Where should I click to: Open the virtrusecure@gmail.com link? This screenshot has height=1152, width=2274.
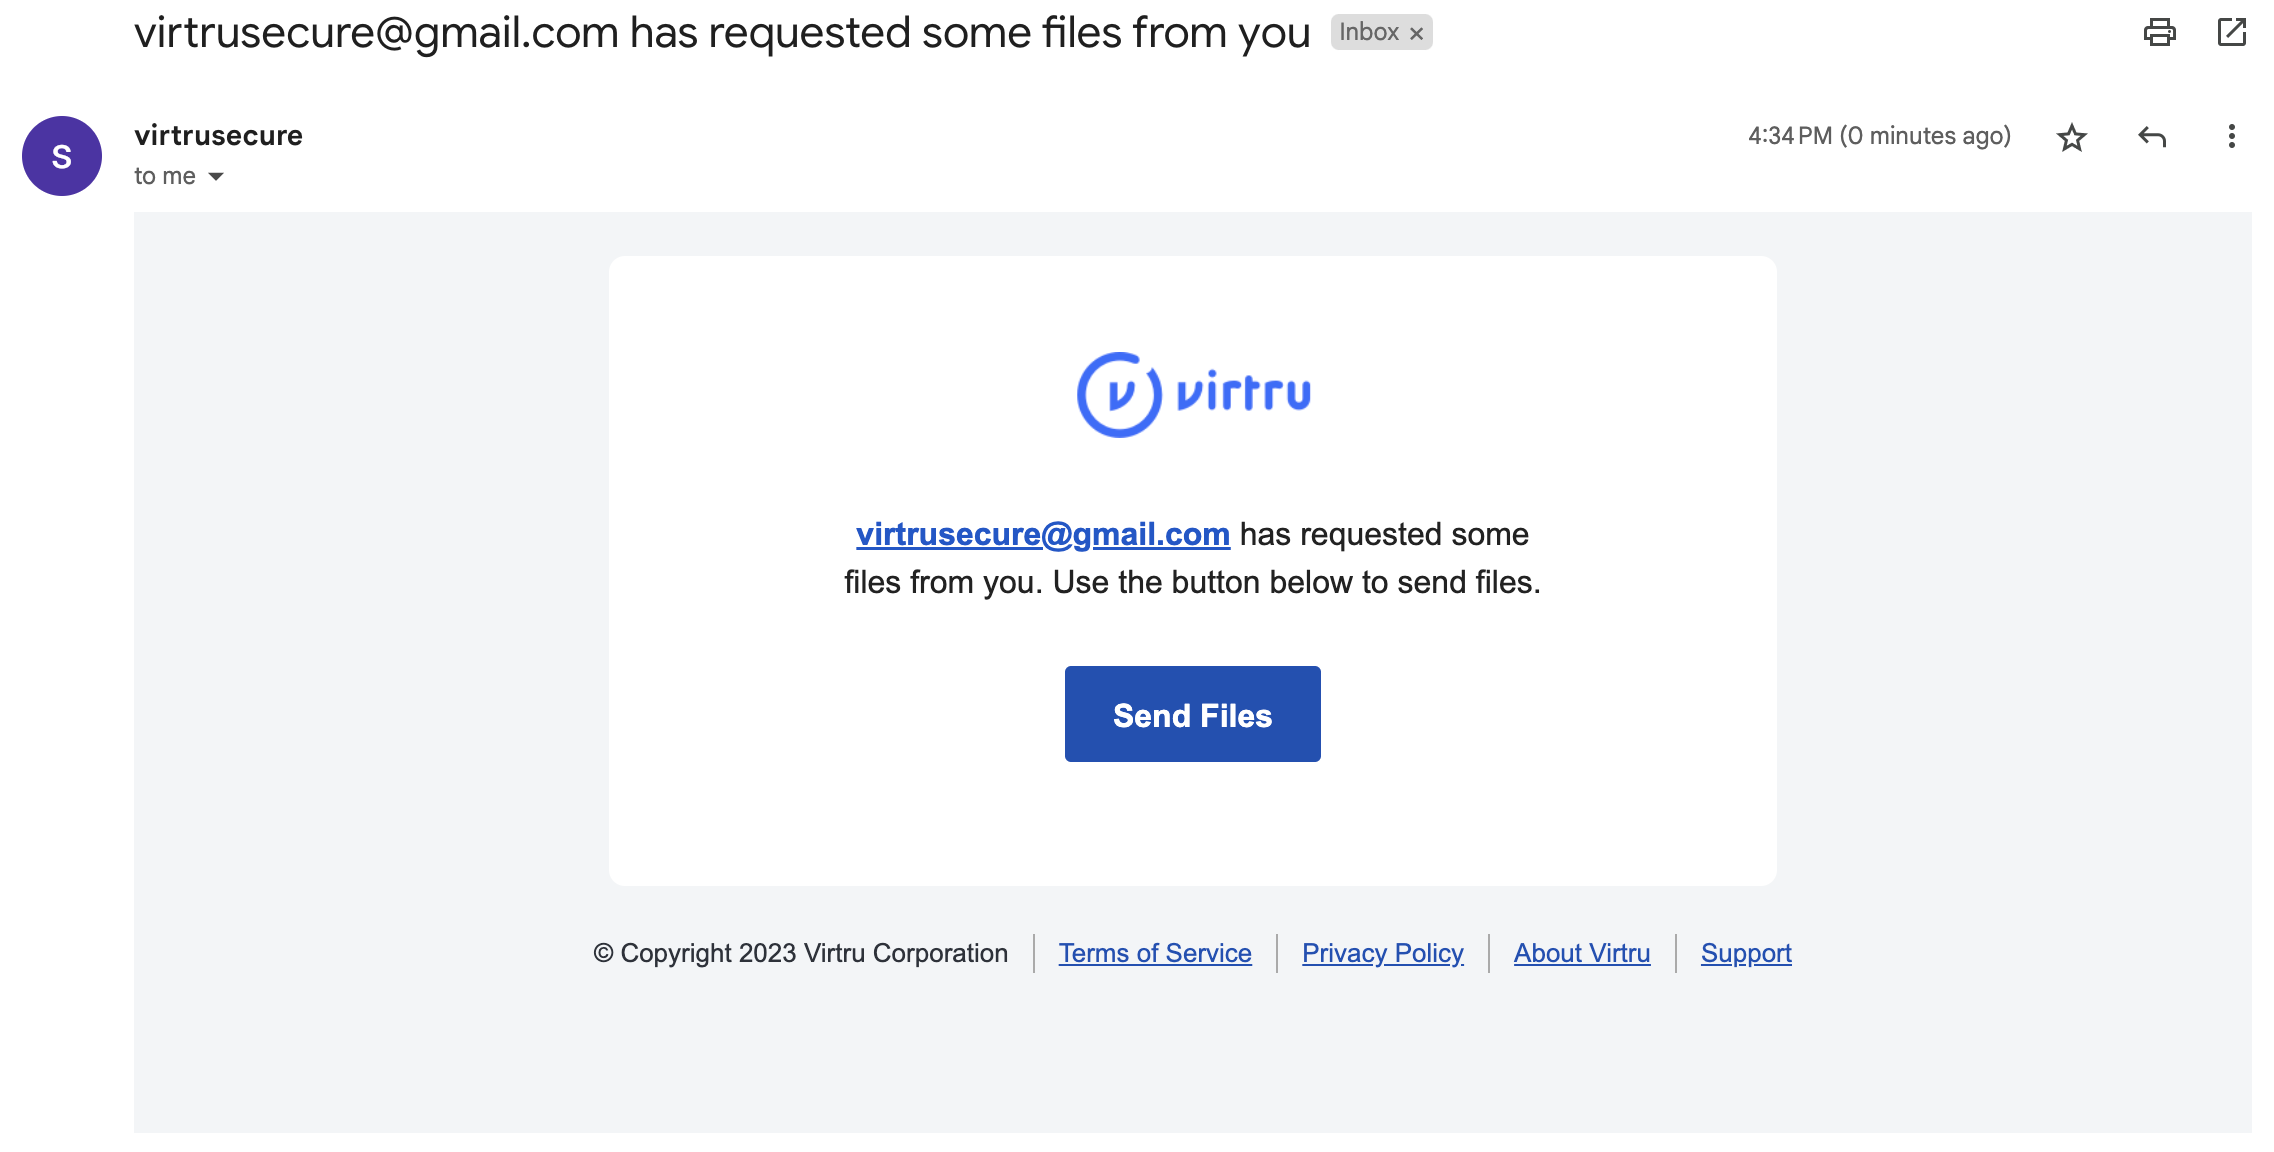tap(1042, 535)
